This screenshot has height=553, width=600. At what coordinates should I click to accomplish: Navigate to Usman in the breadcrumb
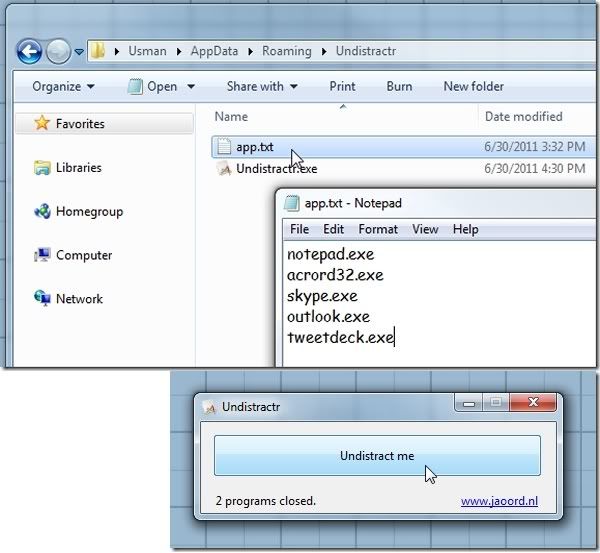147,51
